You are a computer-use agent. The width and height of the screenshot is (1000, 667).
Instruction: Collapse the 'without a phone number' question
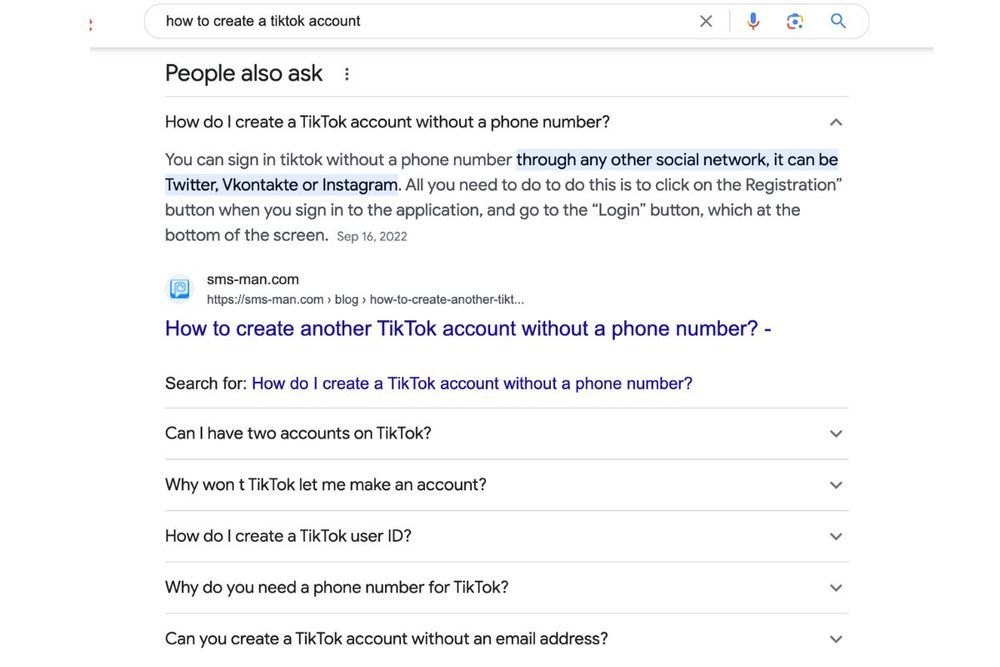tap(506, 122)
